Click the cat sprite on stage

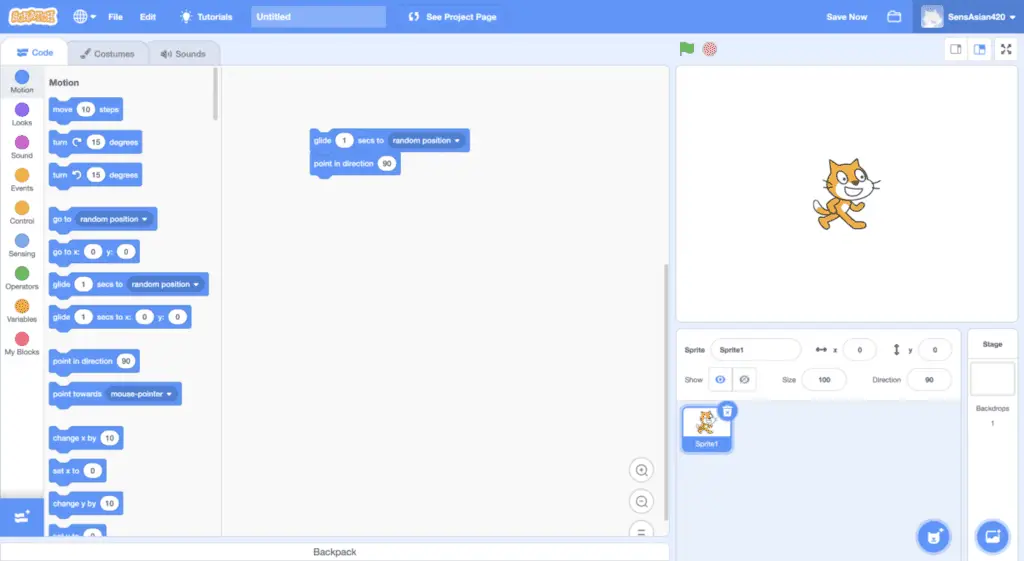tap(846, 195)
